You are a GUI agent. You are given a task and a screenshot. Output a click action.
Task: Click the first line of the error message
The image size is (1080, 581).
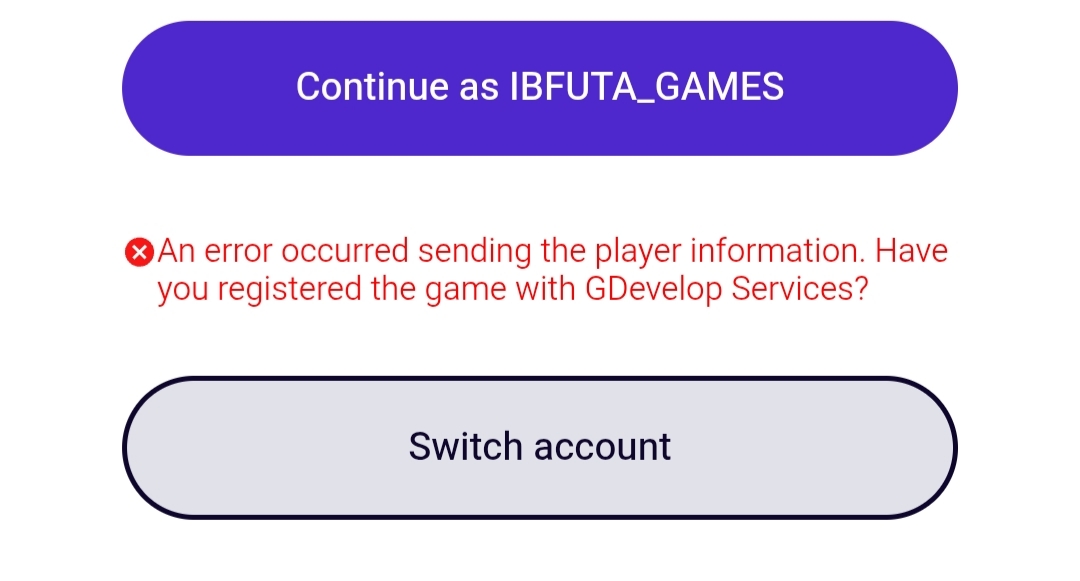tap(552, 251)
